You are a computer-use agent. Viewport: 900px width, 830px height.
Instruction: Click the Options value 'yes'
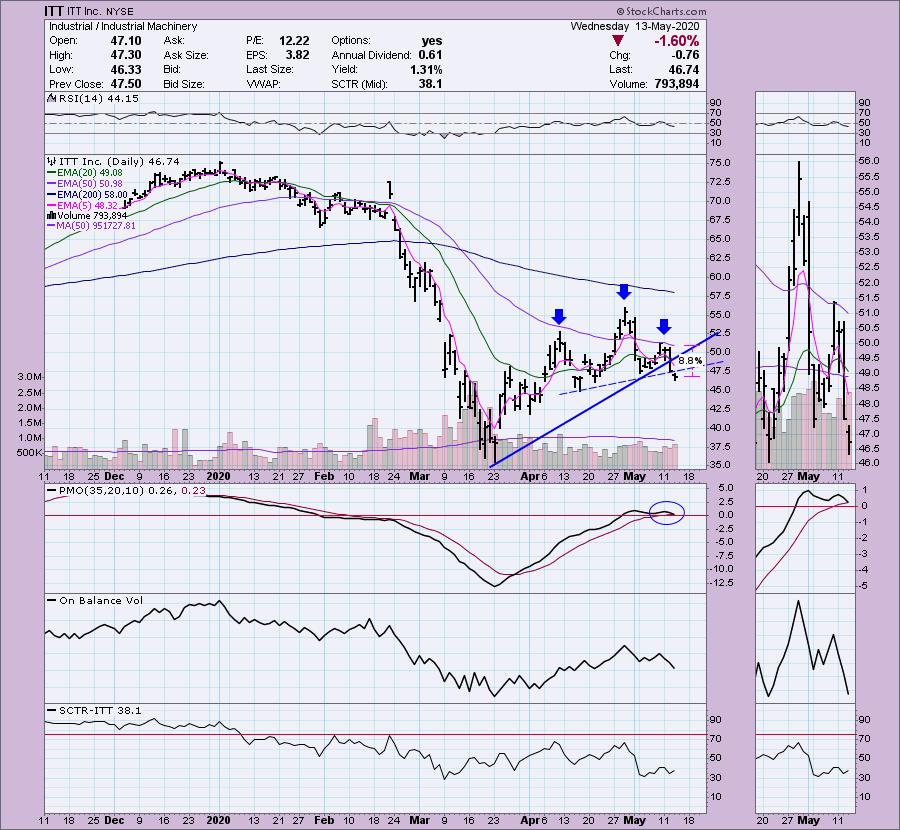pos(432,41)
